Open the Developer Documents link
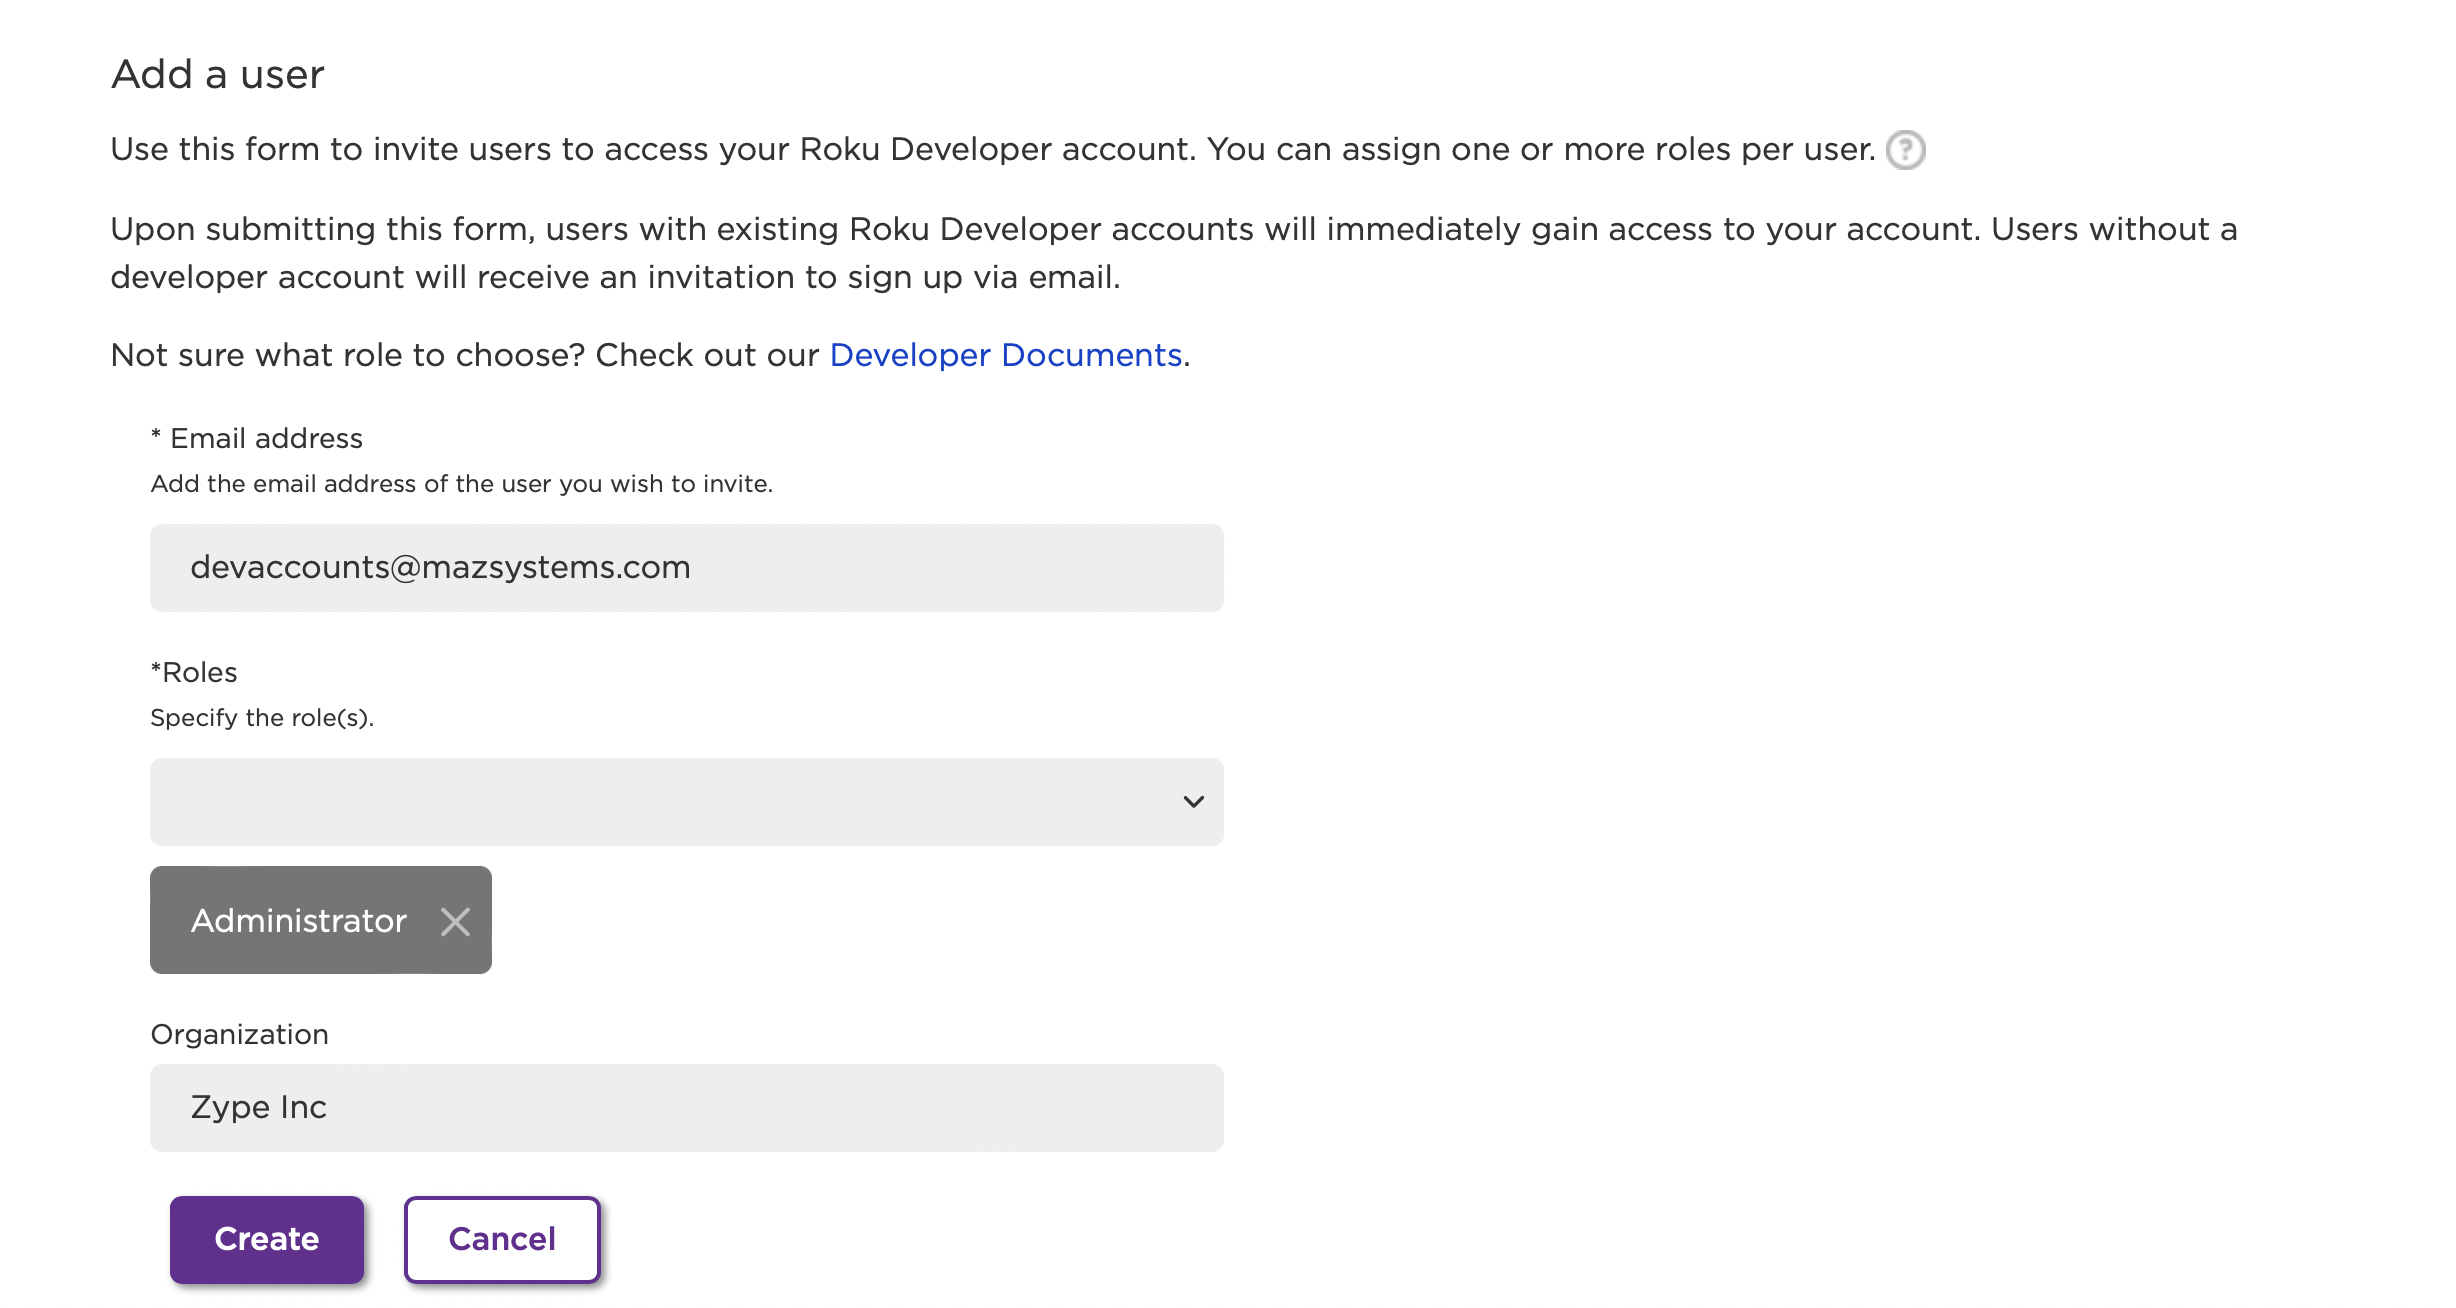Viewport: 2456px width, 1308px height. [x=1006, y=355]
